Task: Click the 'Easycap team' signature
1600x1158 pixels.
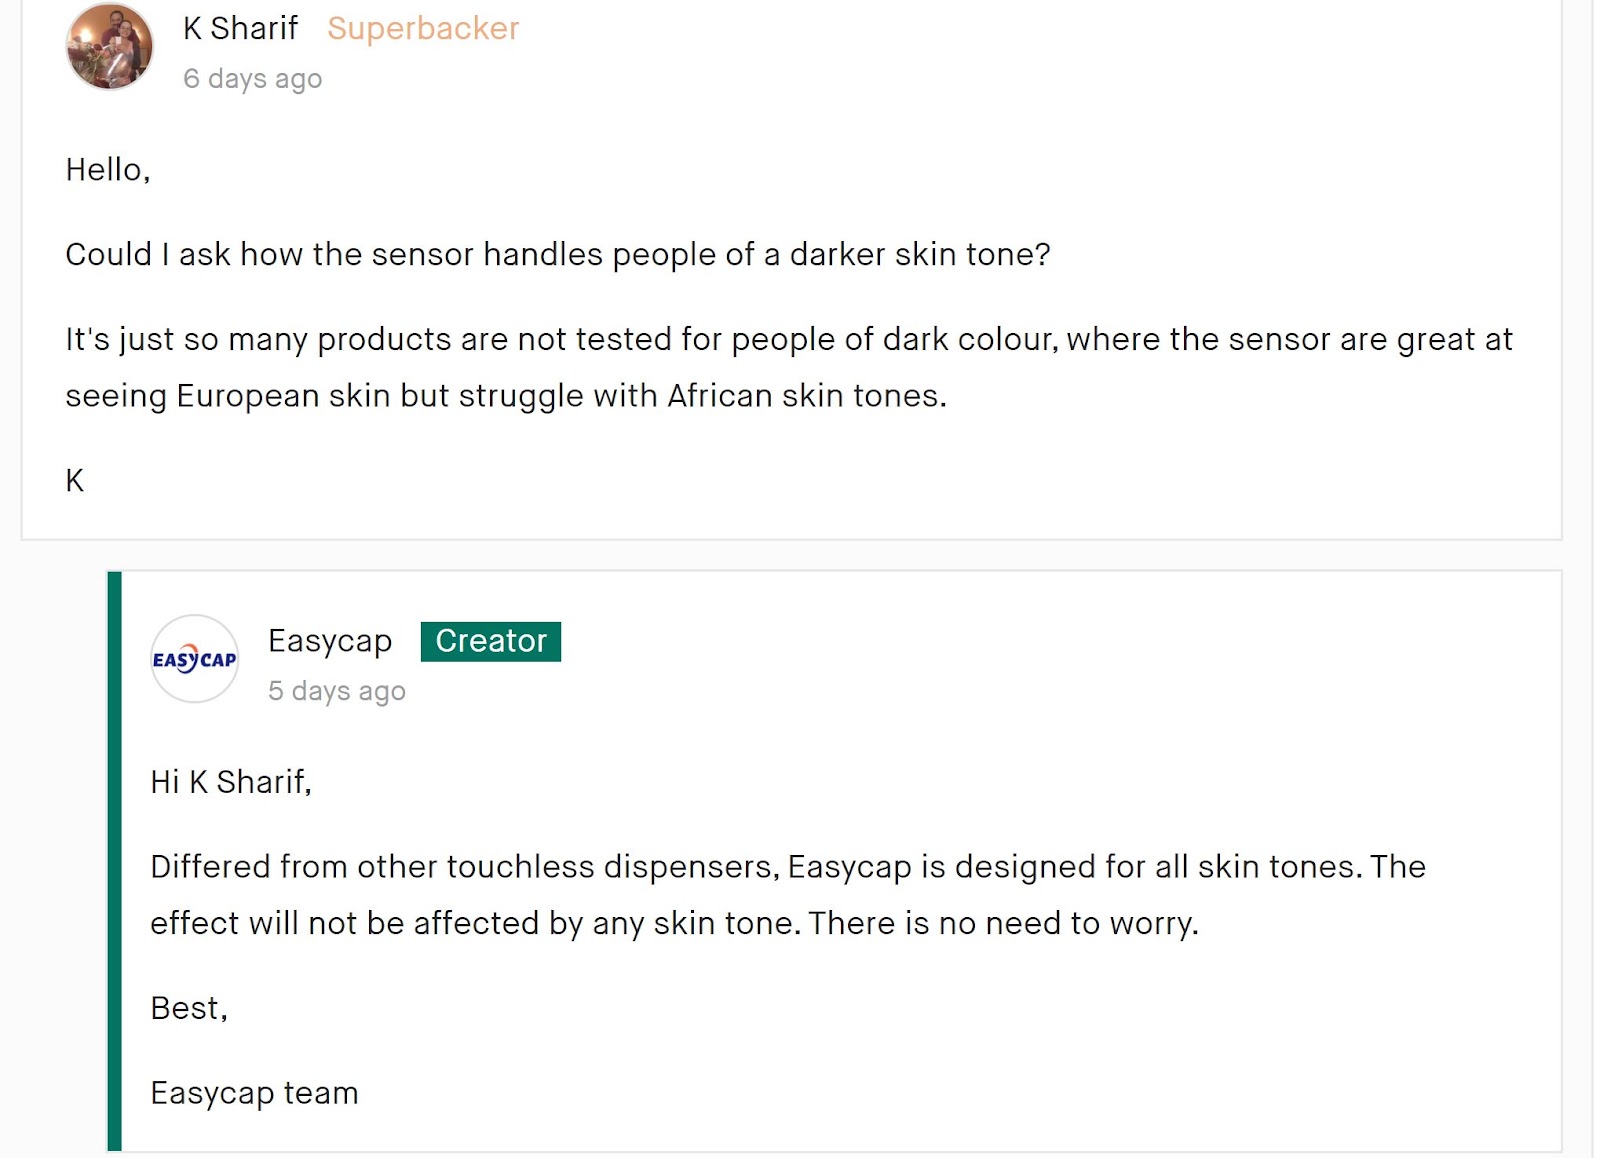Action: point(254,1093)
